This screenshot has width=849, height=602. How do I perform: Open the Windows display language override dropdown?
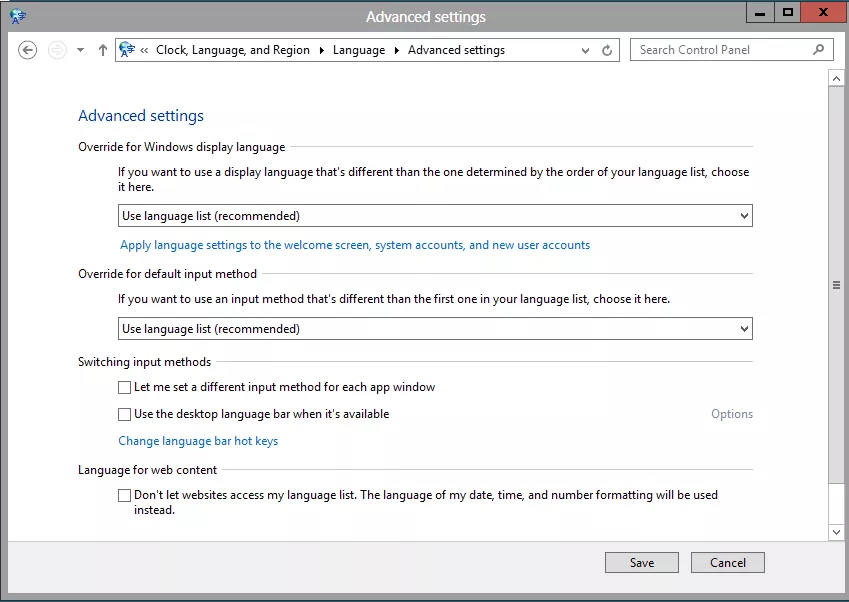tap(435, 216)
